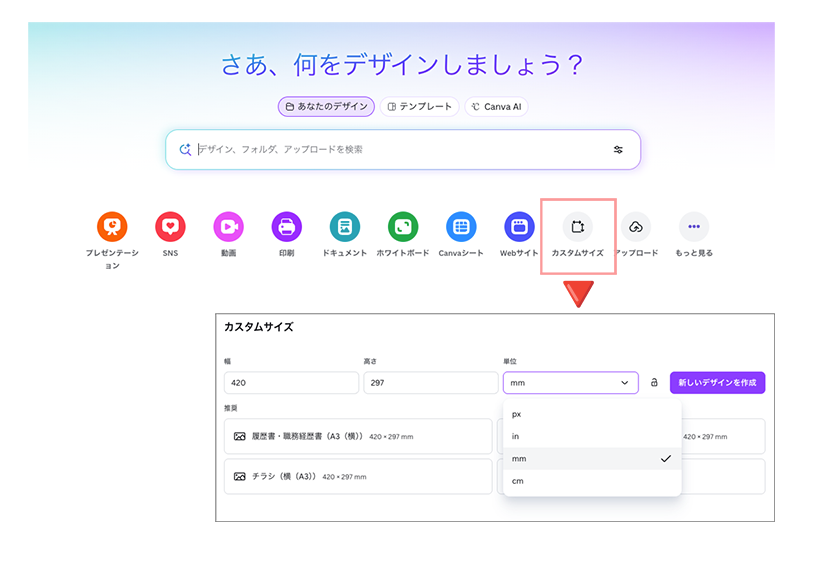Choose the ドキュメント document icon
The image size is (820, 563).
pyautogui.click(x=344, y=227)
